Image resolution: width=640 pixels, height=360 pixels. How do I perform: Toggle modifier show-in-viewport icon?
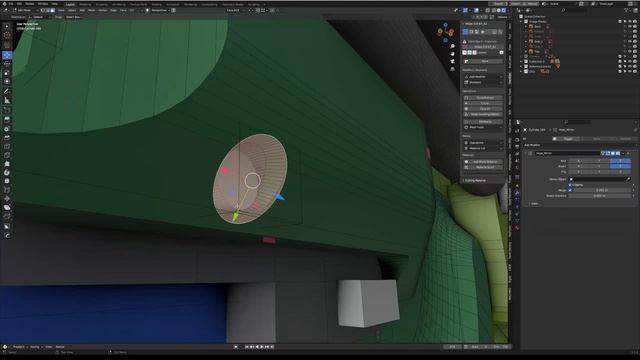[x=613, y=153]
